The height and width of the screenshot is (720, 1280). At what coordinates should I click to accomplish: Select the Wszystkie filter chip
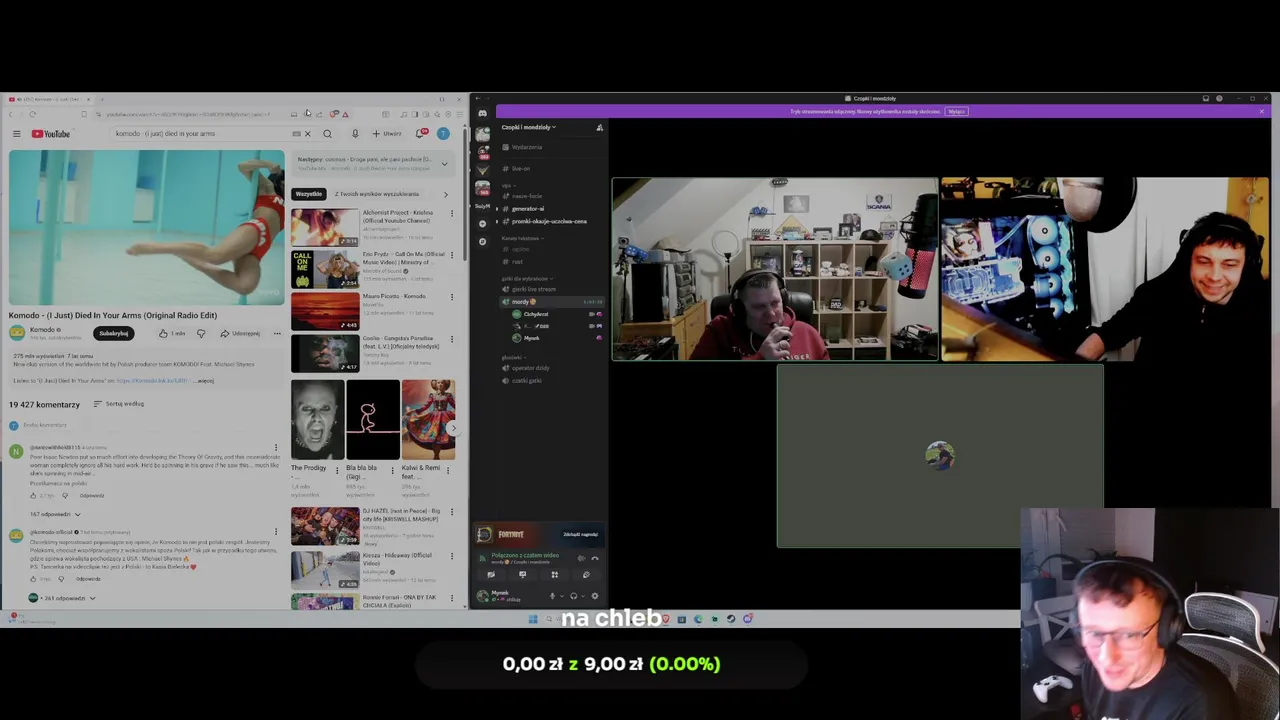point(309,194)
